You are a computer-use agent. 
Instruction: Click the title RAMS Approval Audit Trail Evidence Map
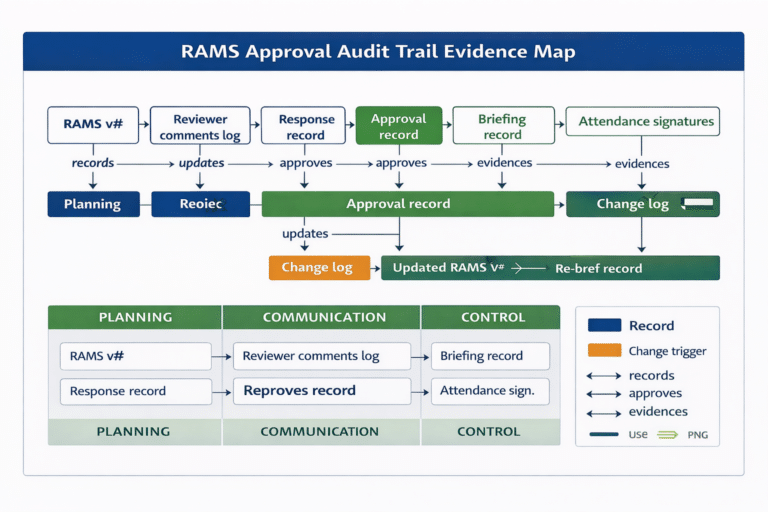(x=378, y=51)
